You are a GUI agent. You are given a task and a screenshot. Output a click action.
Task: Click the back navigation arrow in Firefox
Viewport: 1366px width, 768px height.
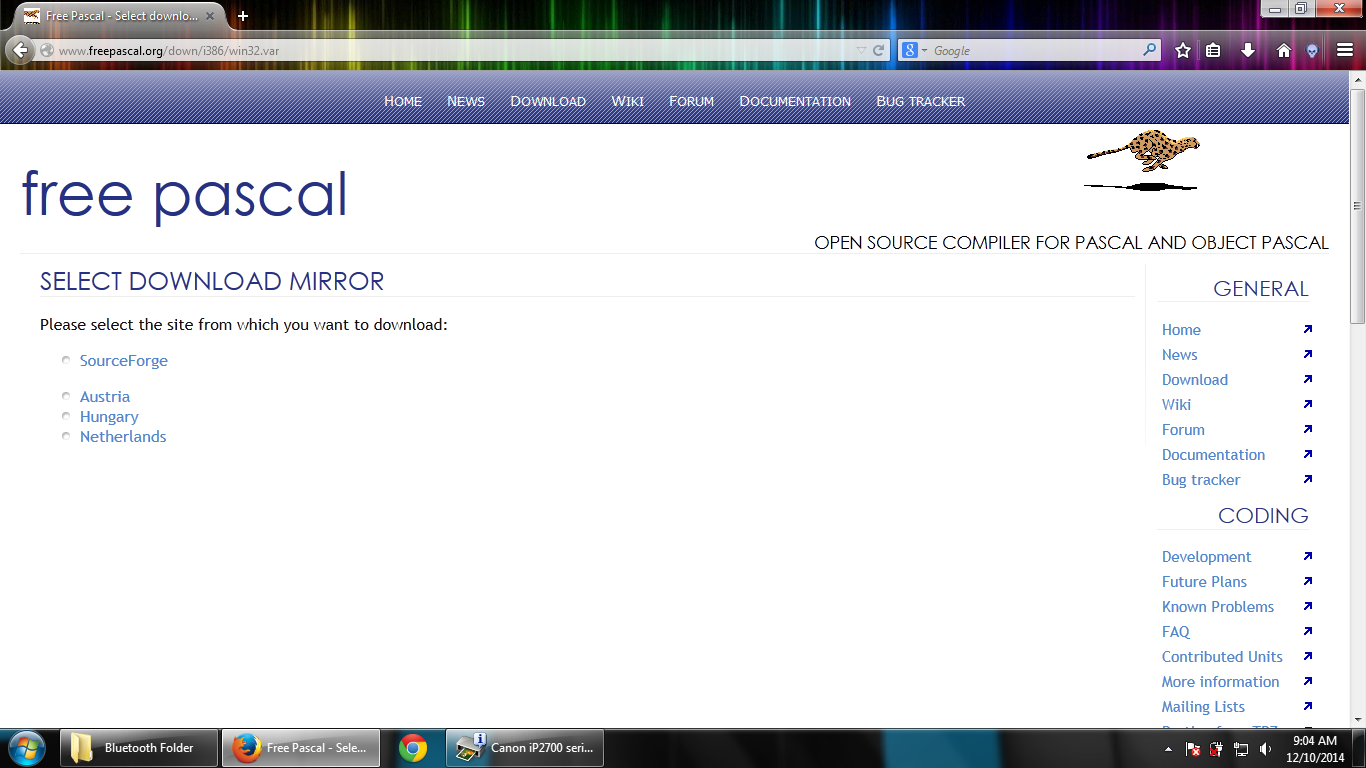[x=18, y=49]
